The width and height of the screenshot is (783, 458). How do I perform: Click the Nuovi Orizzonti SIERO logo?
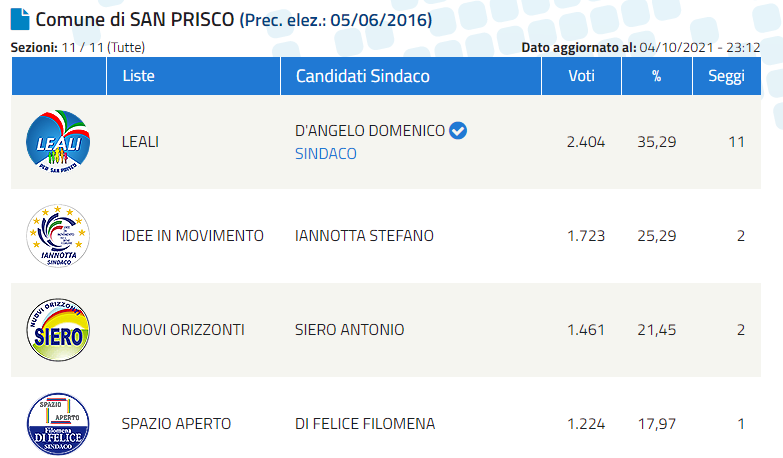58,329
